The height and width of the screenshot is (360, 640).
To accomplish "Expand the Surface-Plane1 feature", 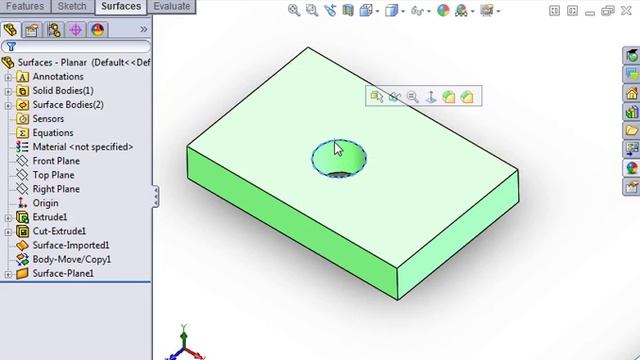I will coord(8,274).
